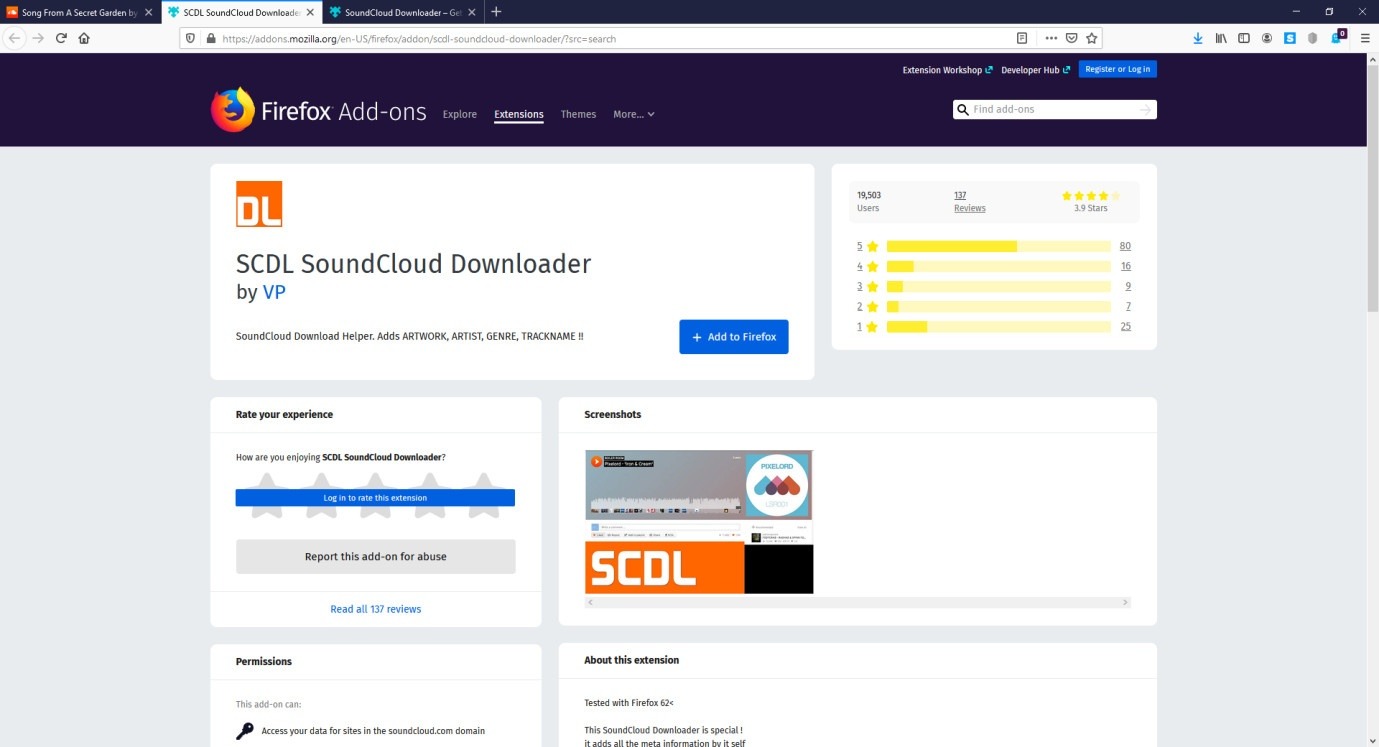Go to the browser home page
The width and height of the screenshot is (1379, 747).
pyautogui.click(x=84, y=38)
